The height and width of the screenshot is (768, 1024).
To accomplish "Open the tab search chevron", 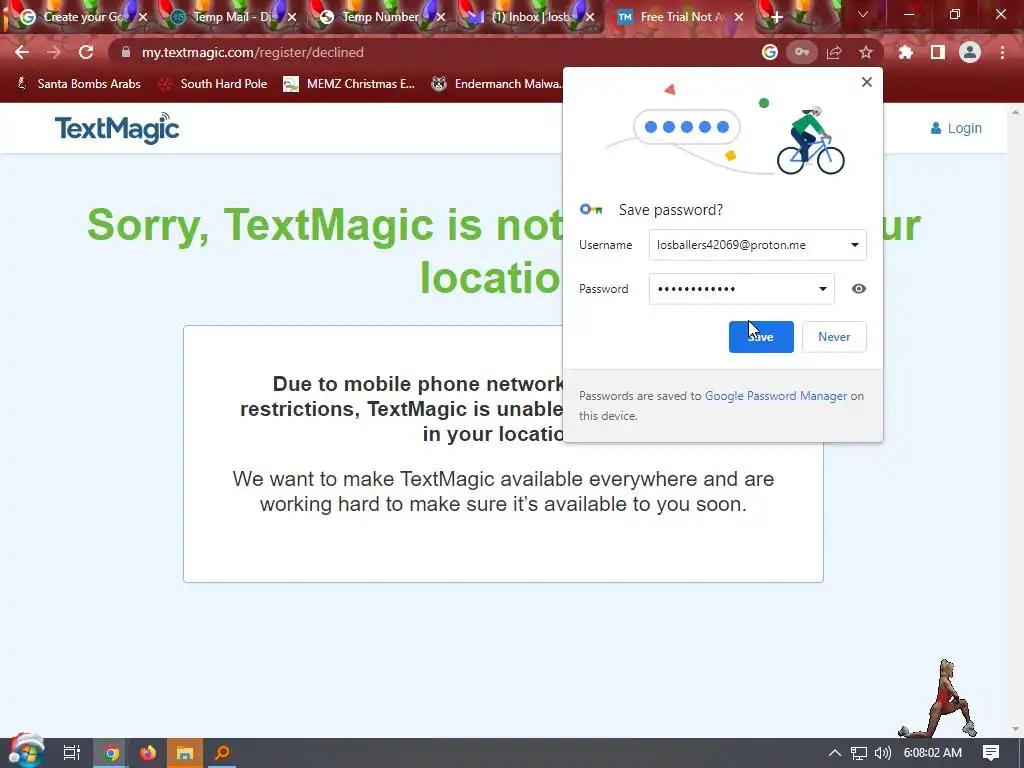I will point(863,14).
